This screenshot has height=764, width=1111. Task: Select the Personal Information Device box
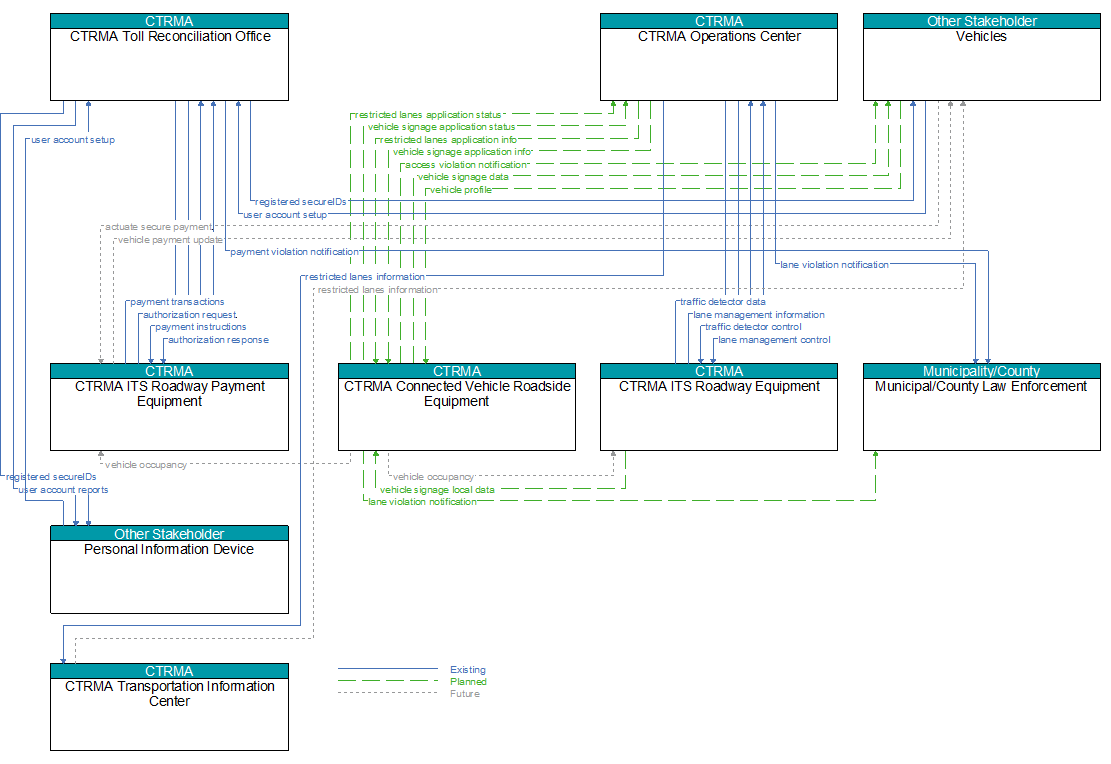click(x=169, y=570)
